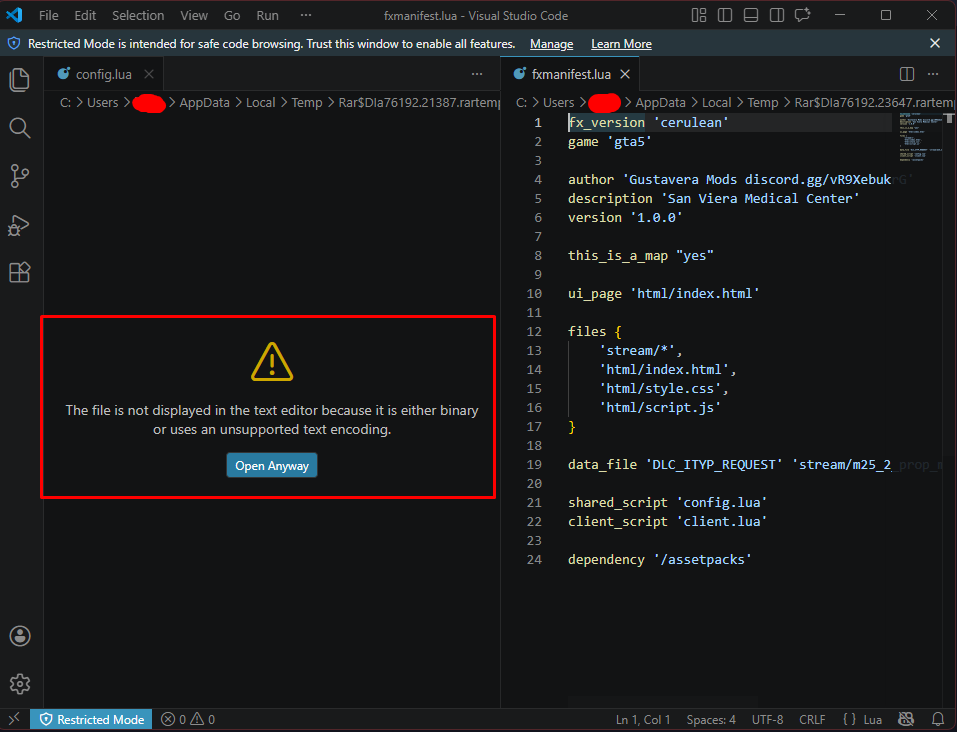957x732 pixels.
Task: Open the Extensions view icon
Action: (19, 272)
